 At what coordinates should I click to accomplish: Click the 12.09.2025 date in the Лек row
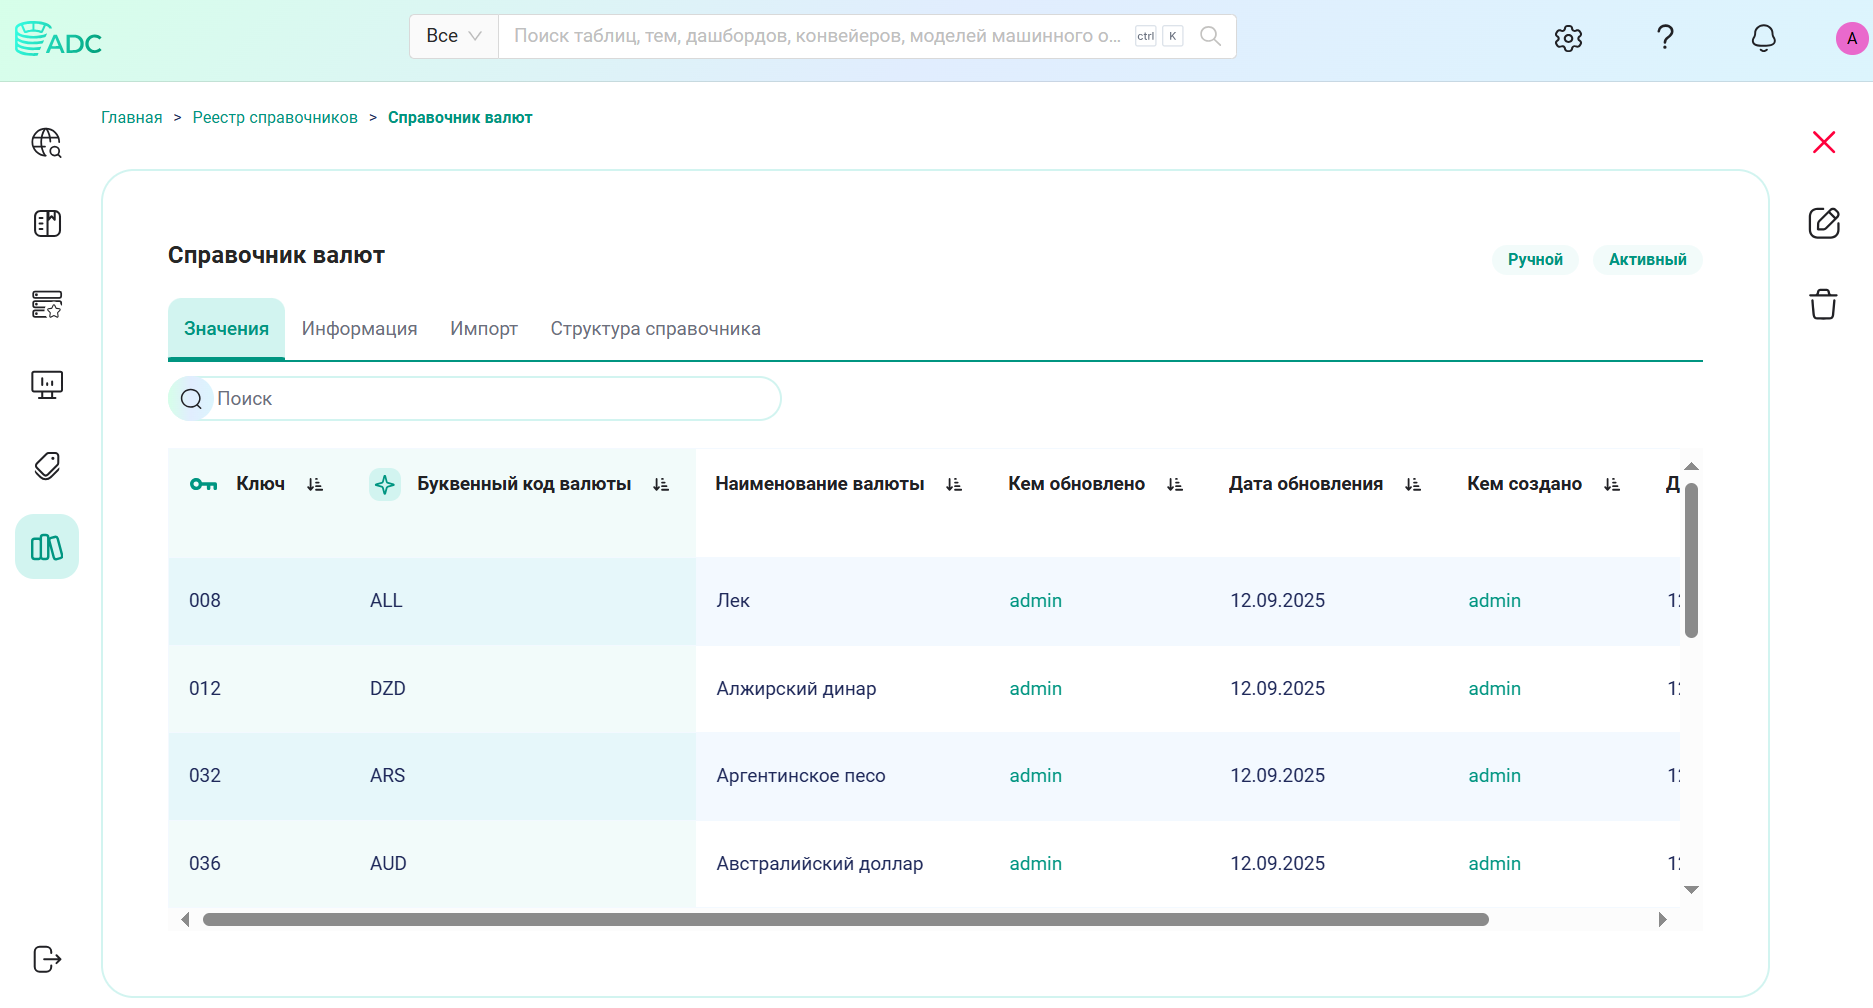pos(1277,601)
